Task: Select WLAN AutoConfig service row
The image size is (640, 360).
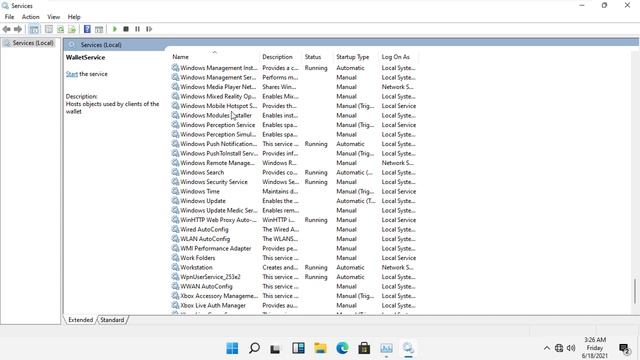Action: click(x=294, y=239)
